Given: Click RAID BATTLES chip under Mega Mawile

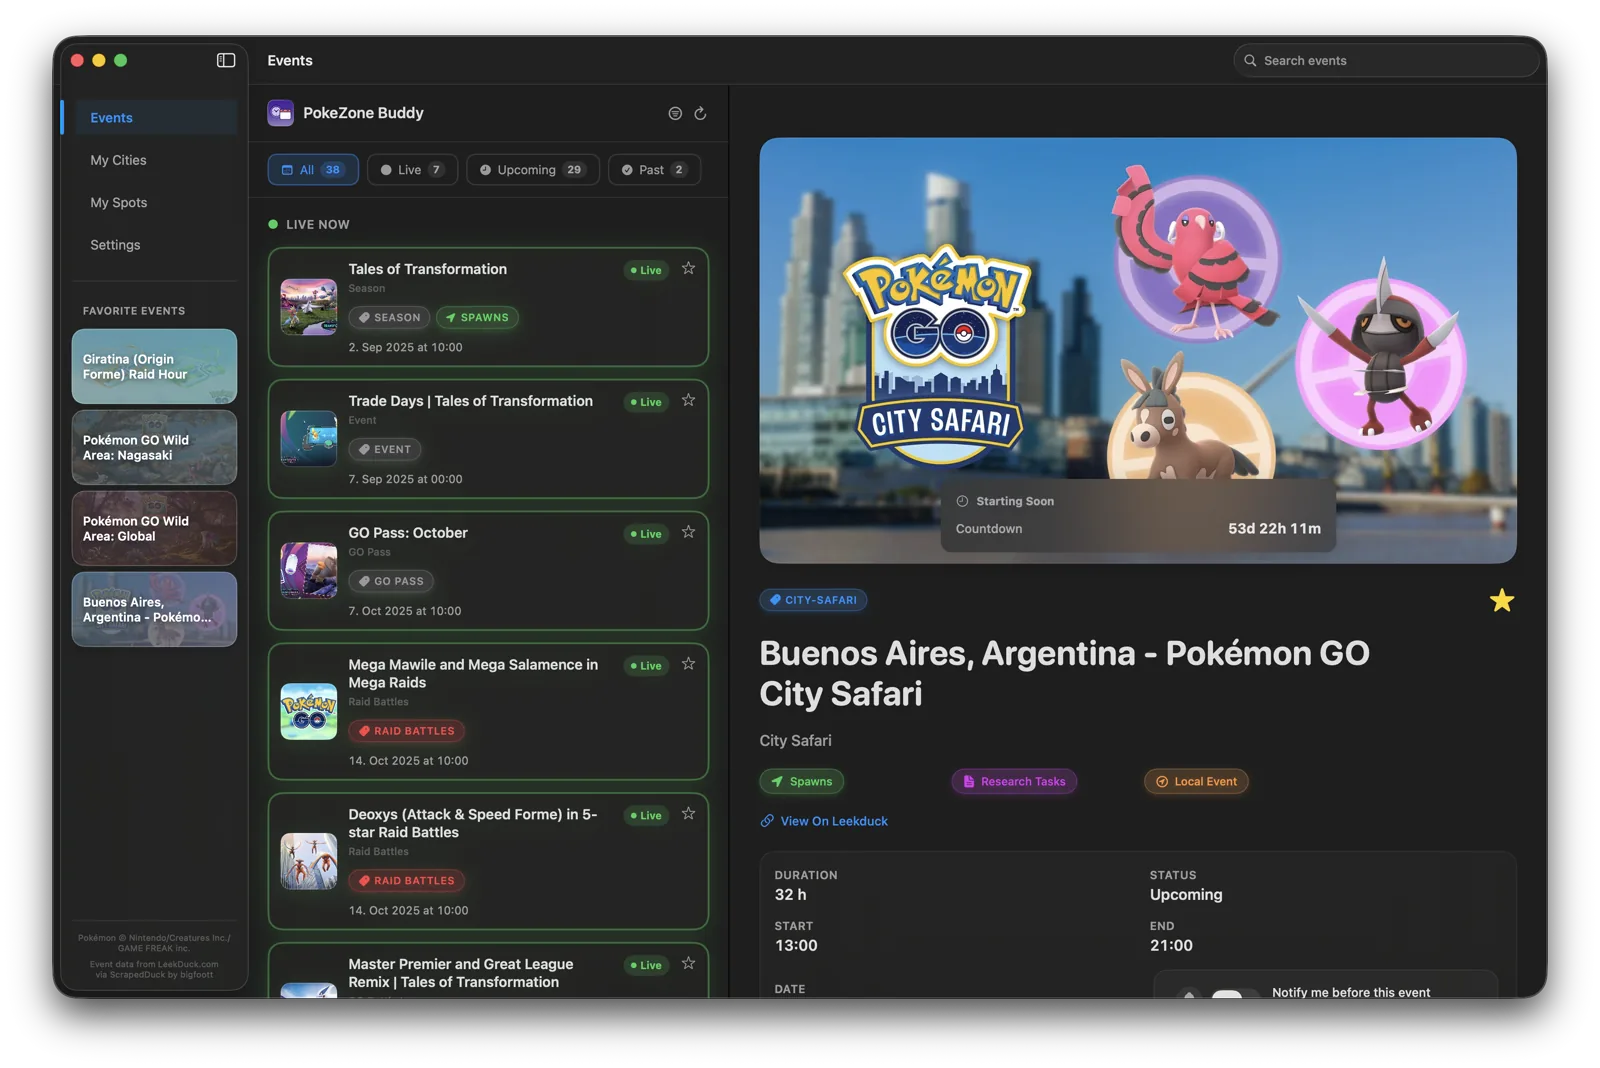Looking at the screenshot, I should [406, 731].
